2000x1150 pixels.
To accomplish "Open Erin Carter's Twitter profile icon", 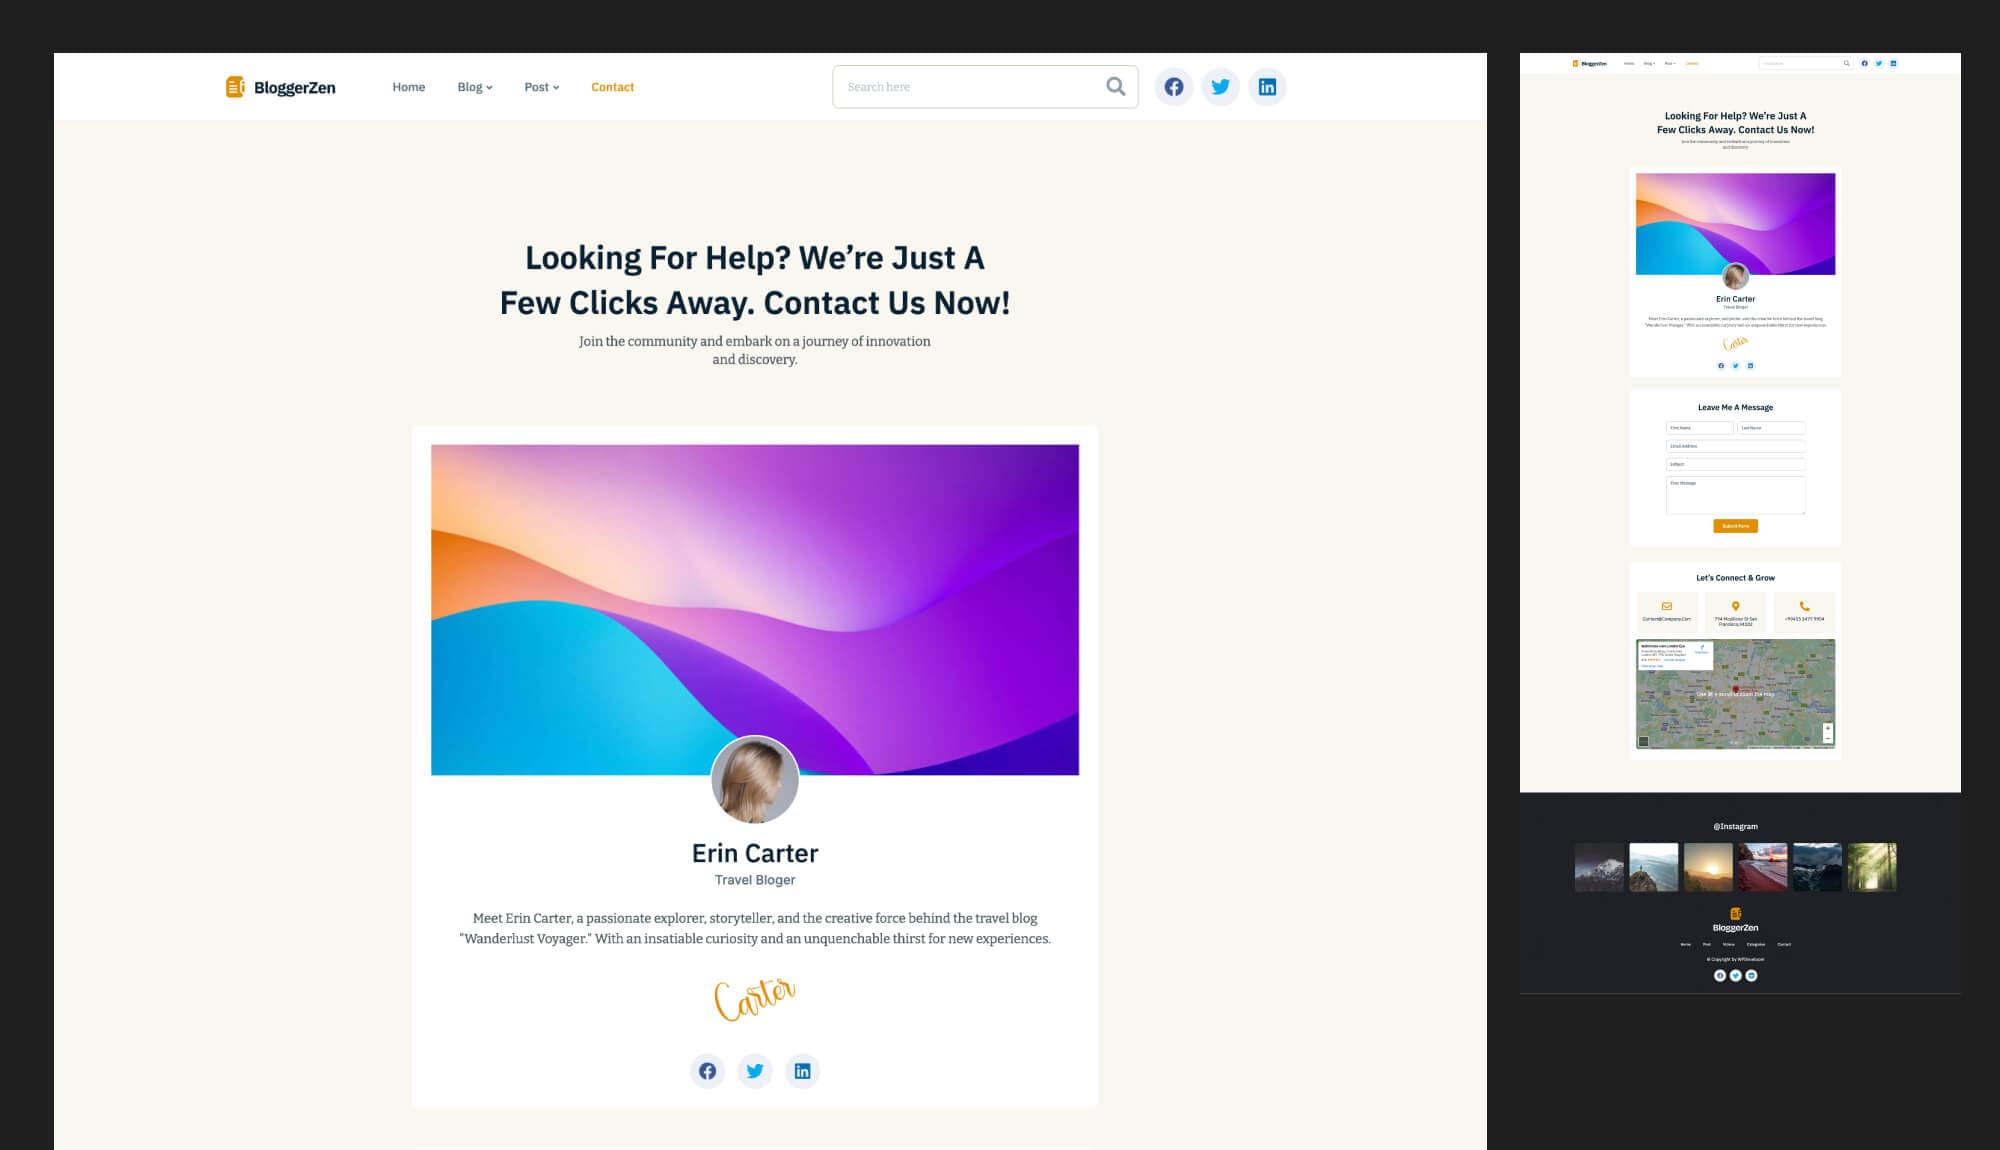I will (755, 1071).
